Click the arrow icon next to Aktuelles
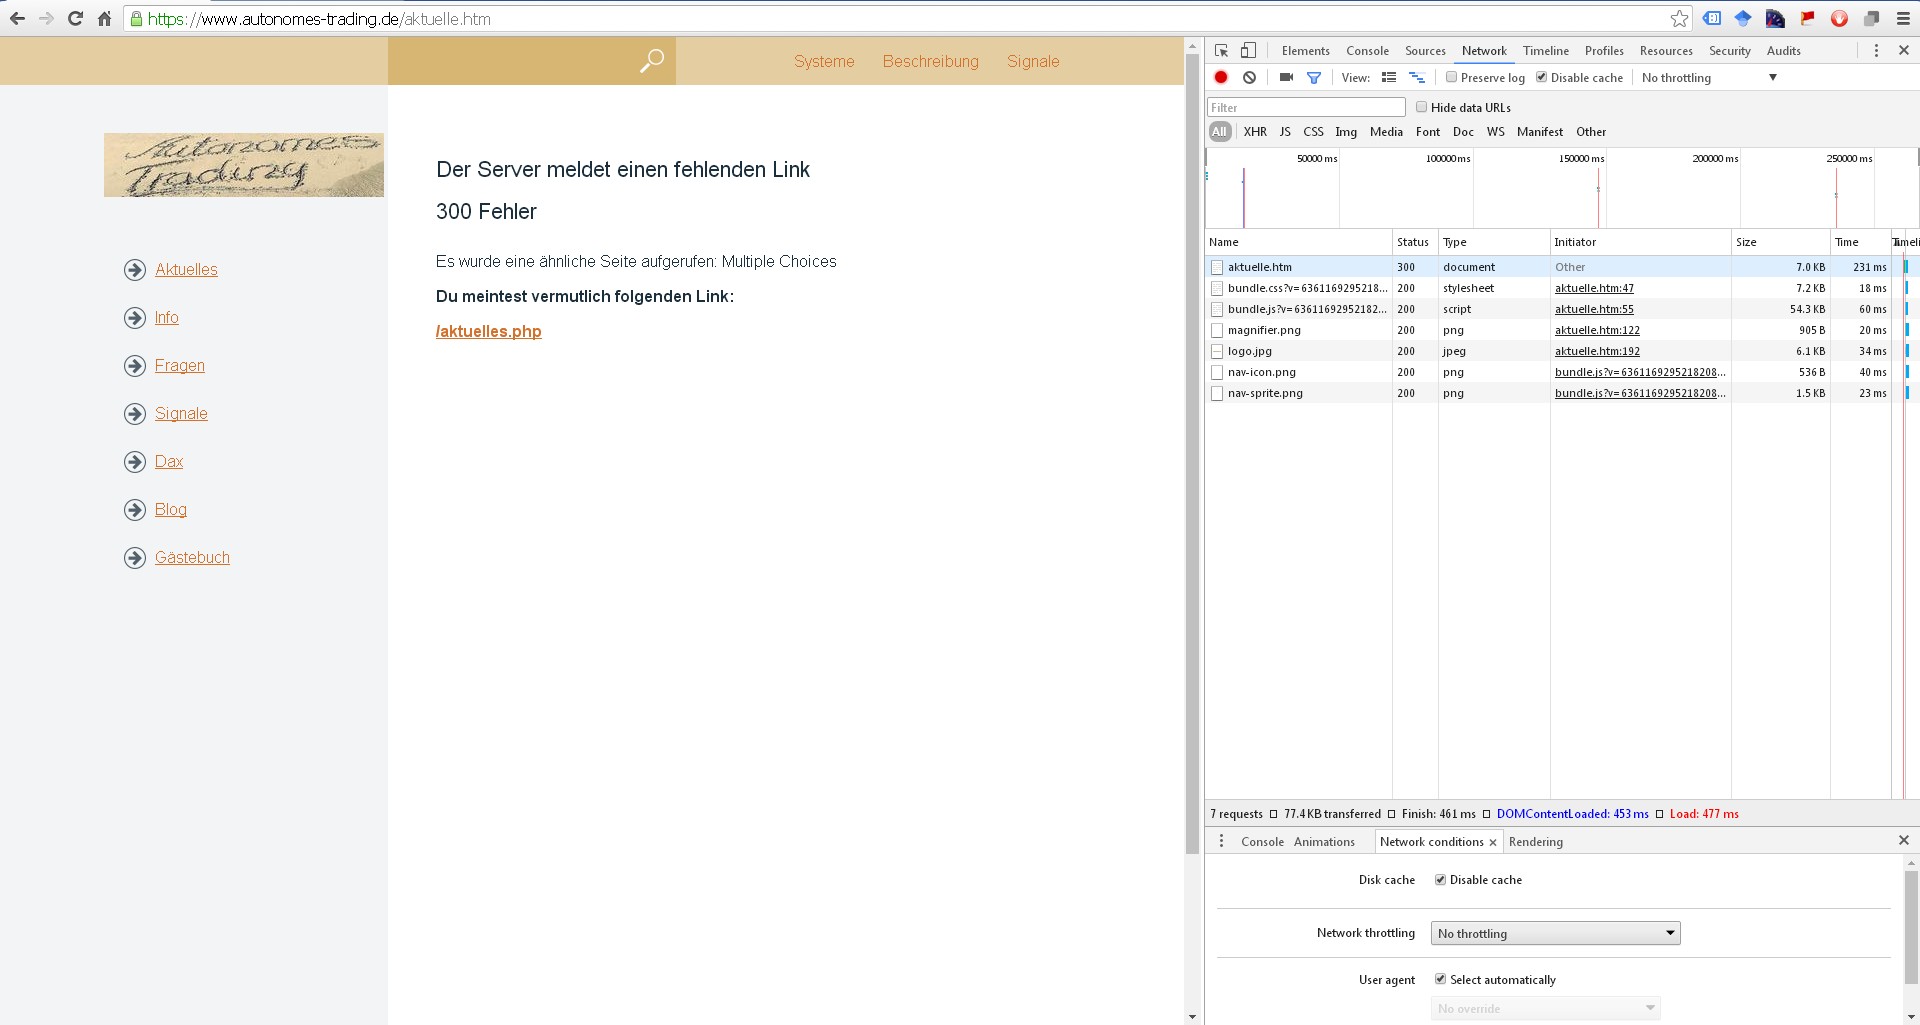 coord(135,270)
